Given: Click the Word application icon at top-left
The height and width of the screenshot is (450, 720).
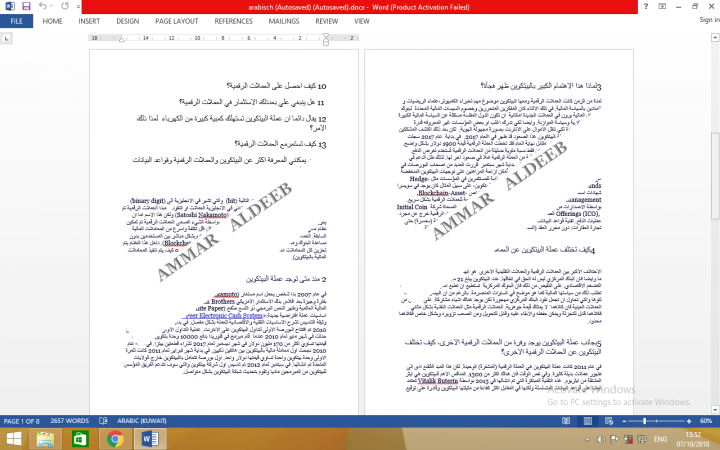Looking at the screenshot, I should pyautogui.click(x=10, y=6).
